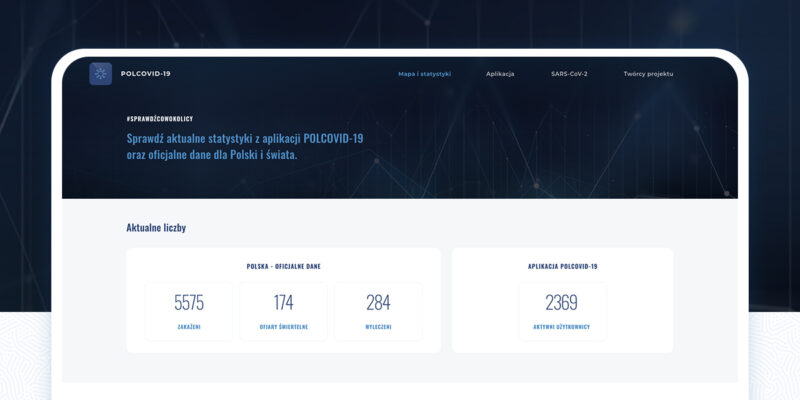
Task: Select the 2369 active users number
Action: pyautogui.click(x=561, y=303)
